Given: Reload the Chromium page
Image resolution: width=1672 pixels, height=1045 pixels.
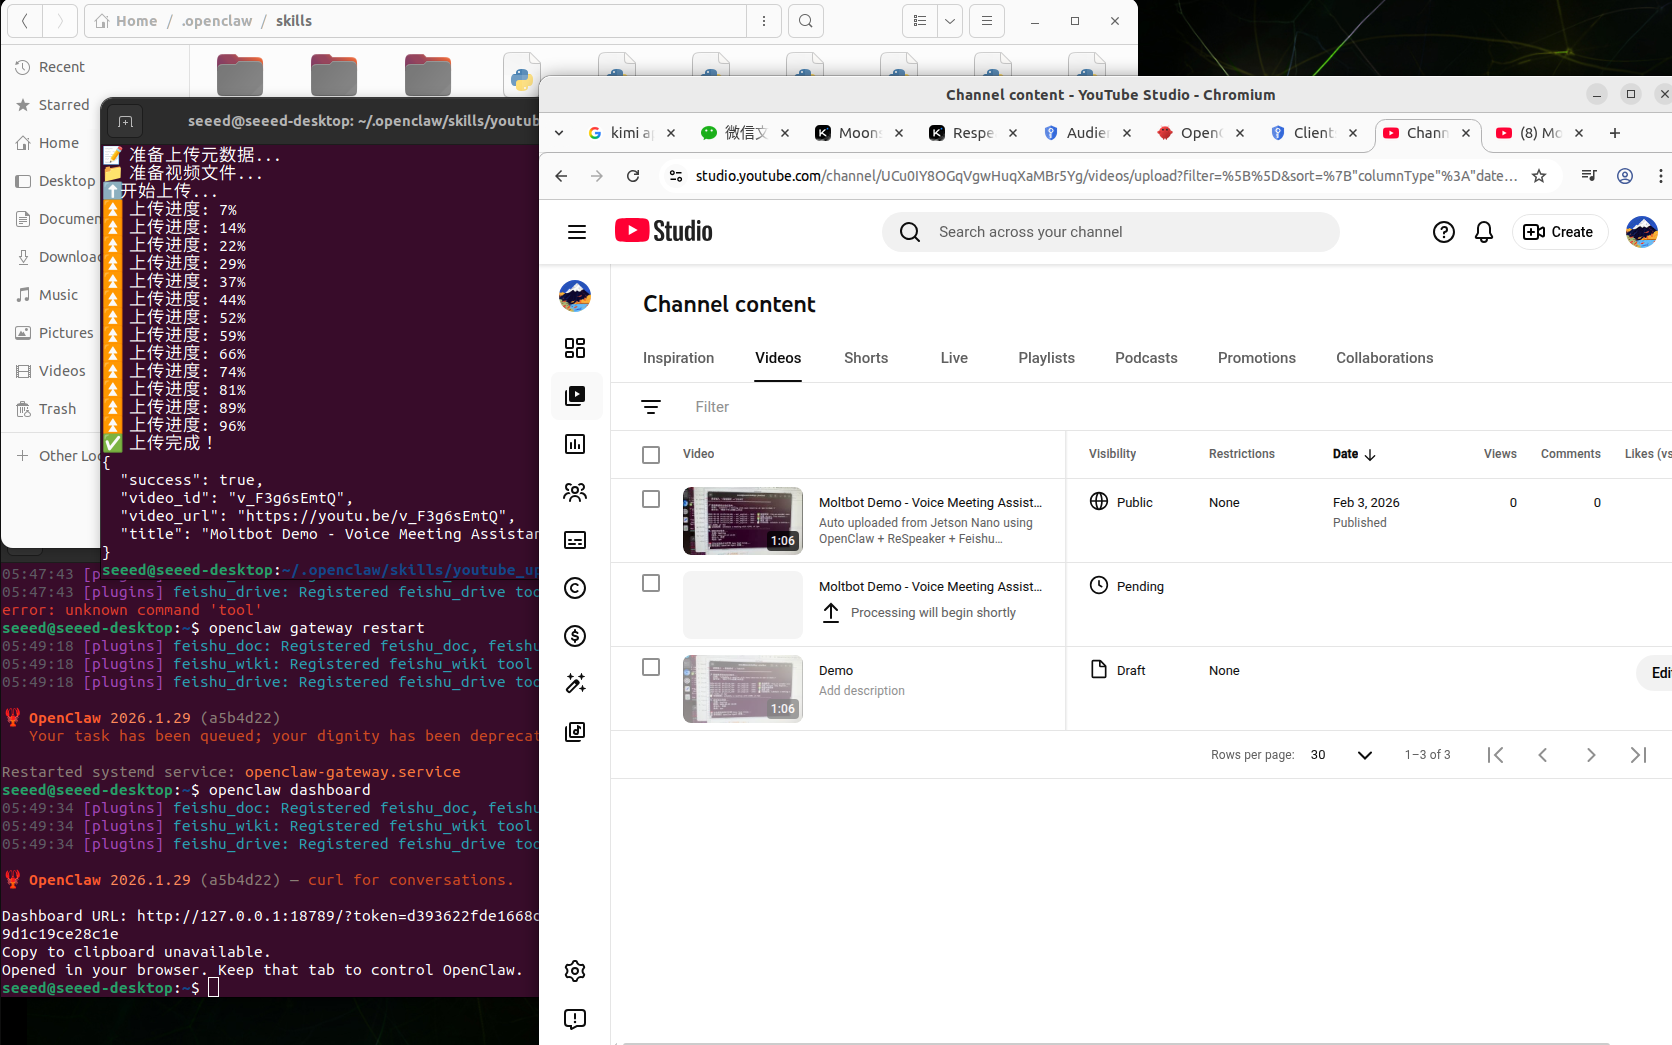Looking at the screenshot, I should [633, 176].
